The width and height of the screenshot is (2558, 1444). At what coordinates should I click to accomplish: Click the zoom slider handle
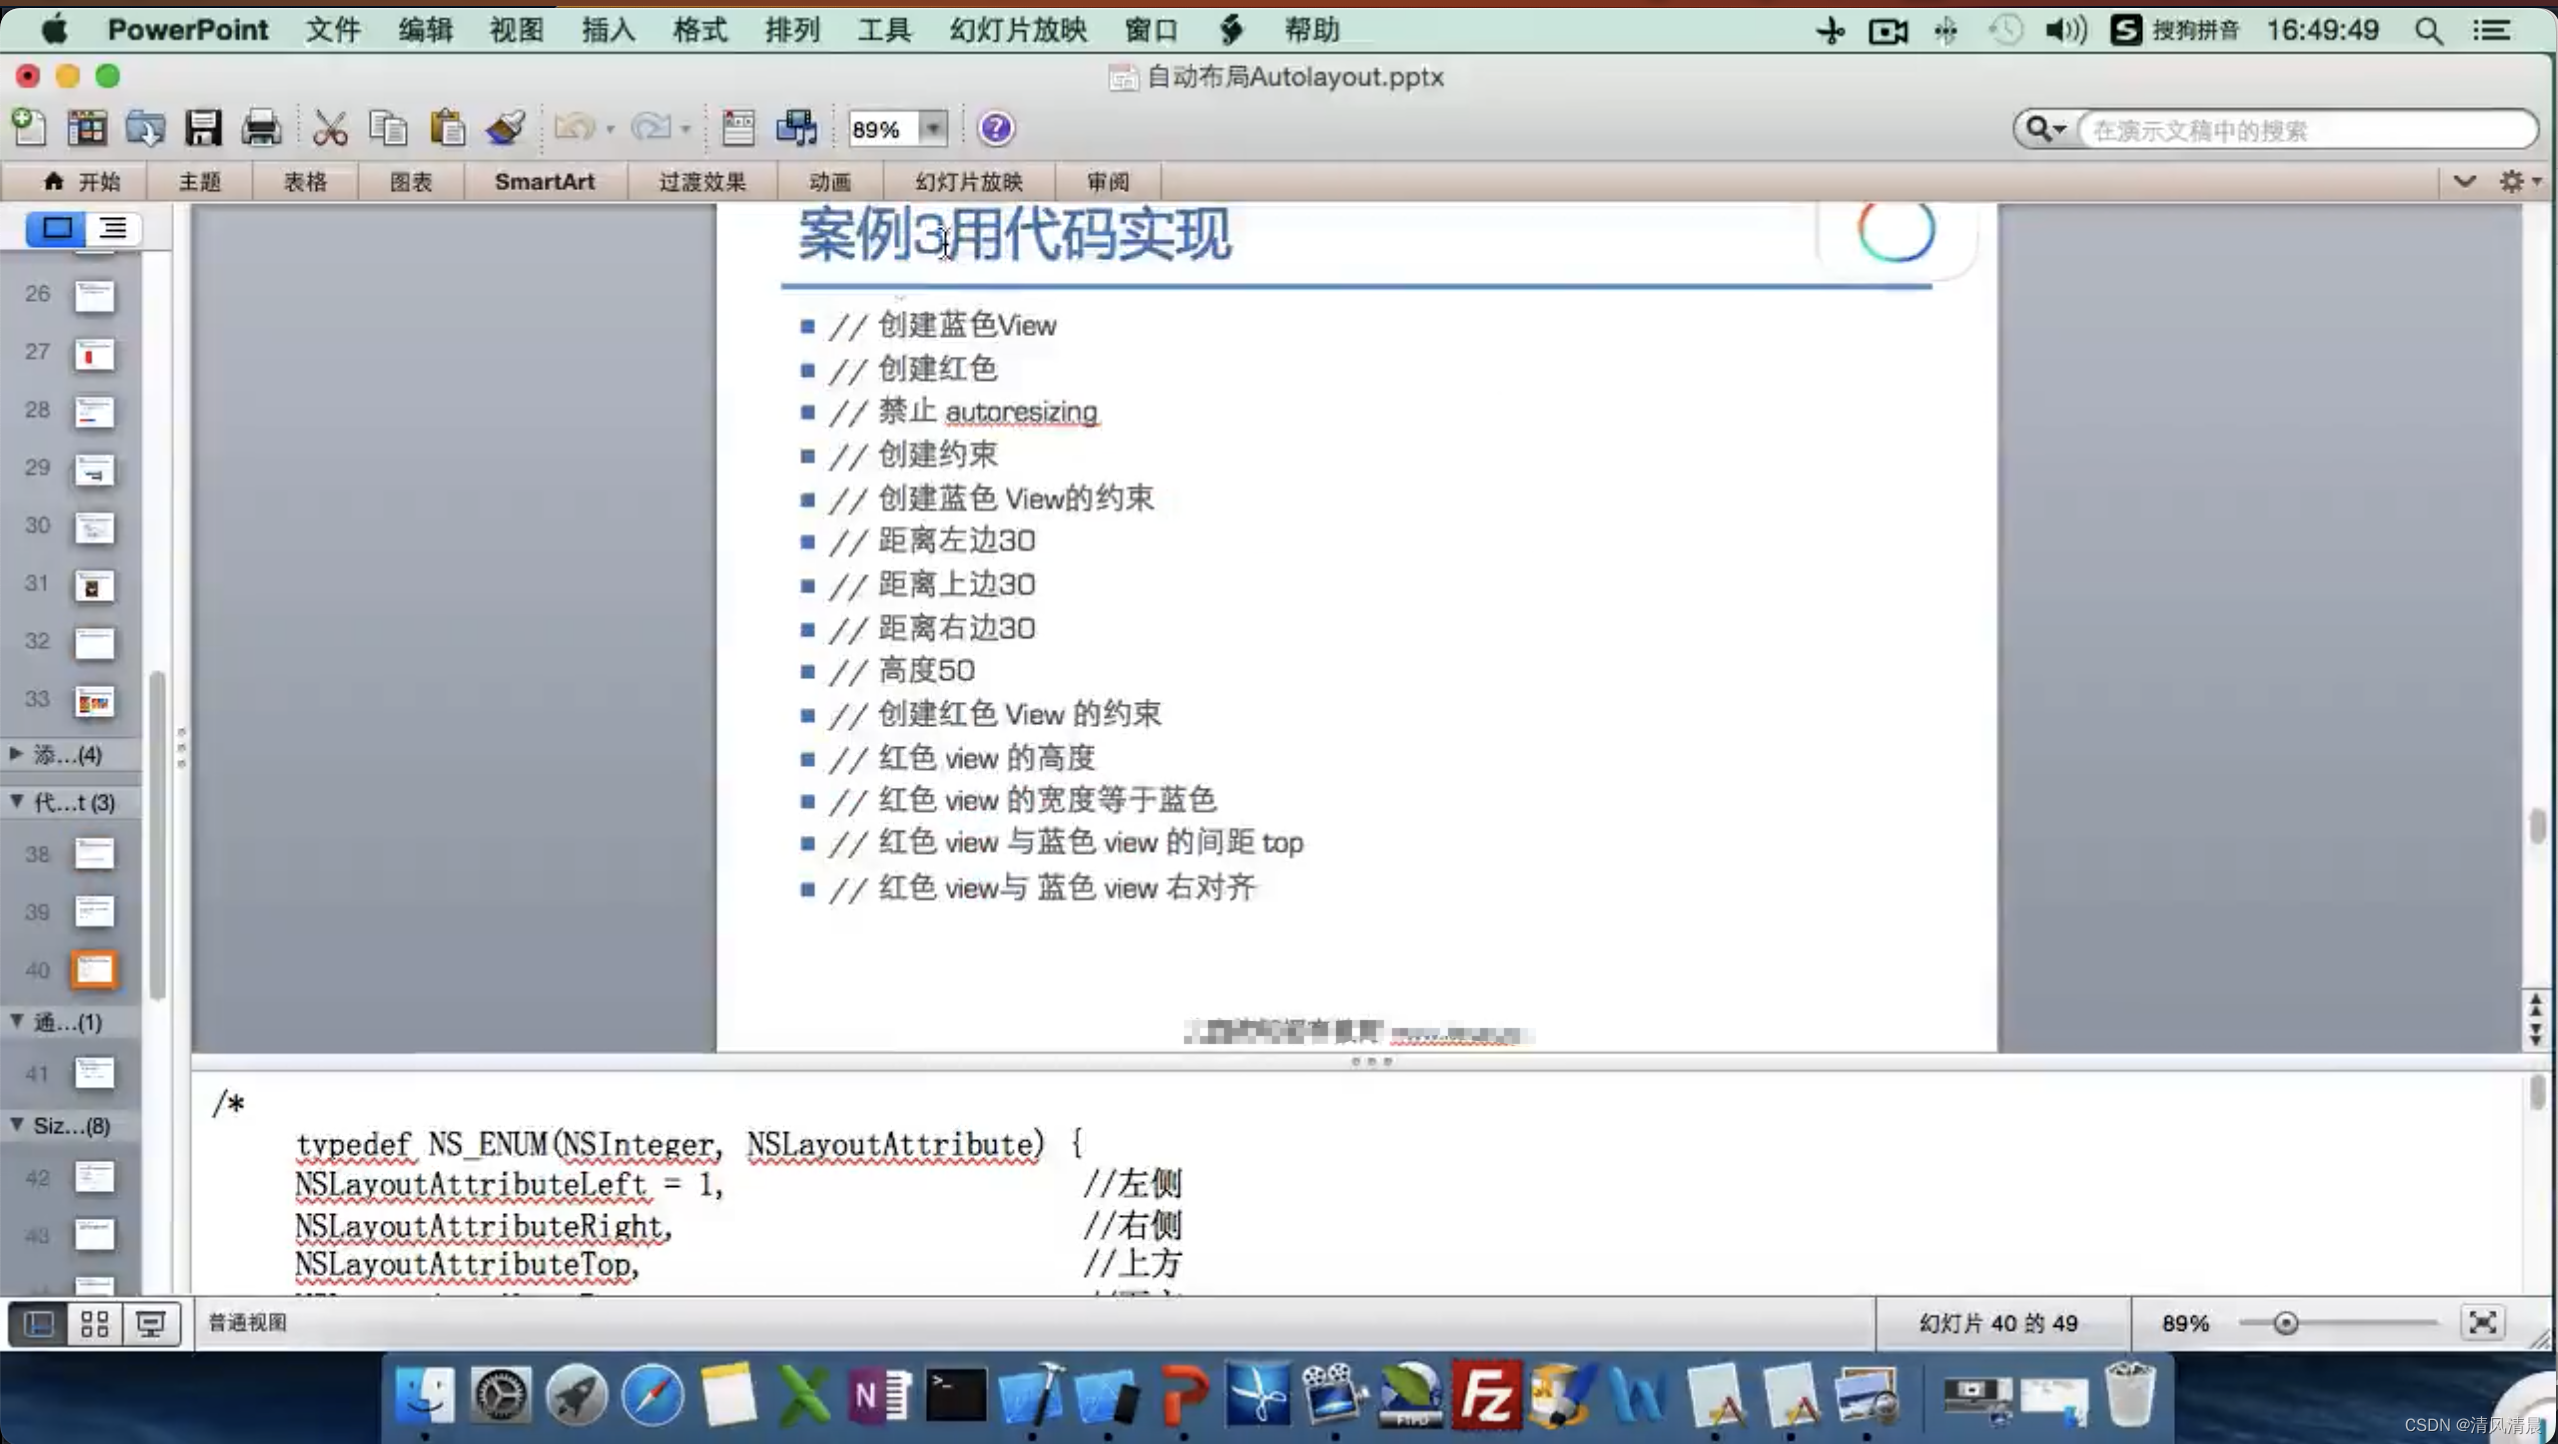(2285, 1323)
